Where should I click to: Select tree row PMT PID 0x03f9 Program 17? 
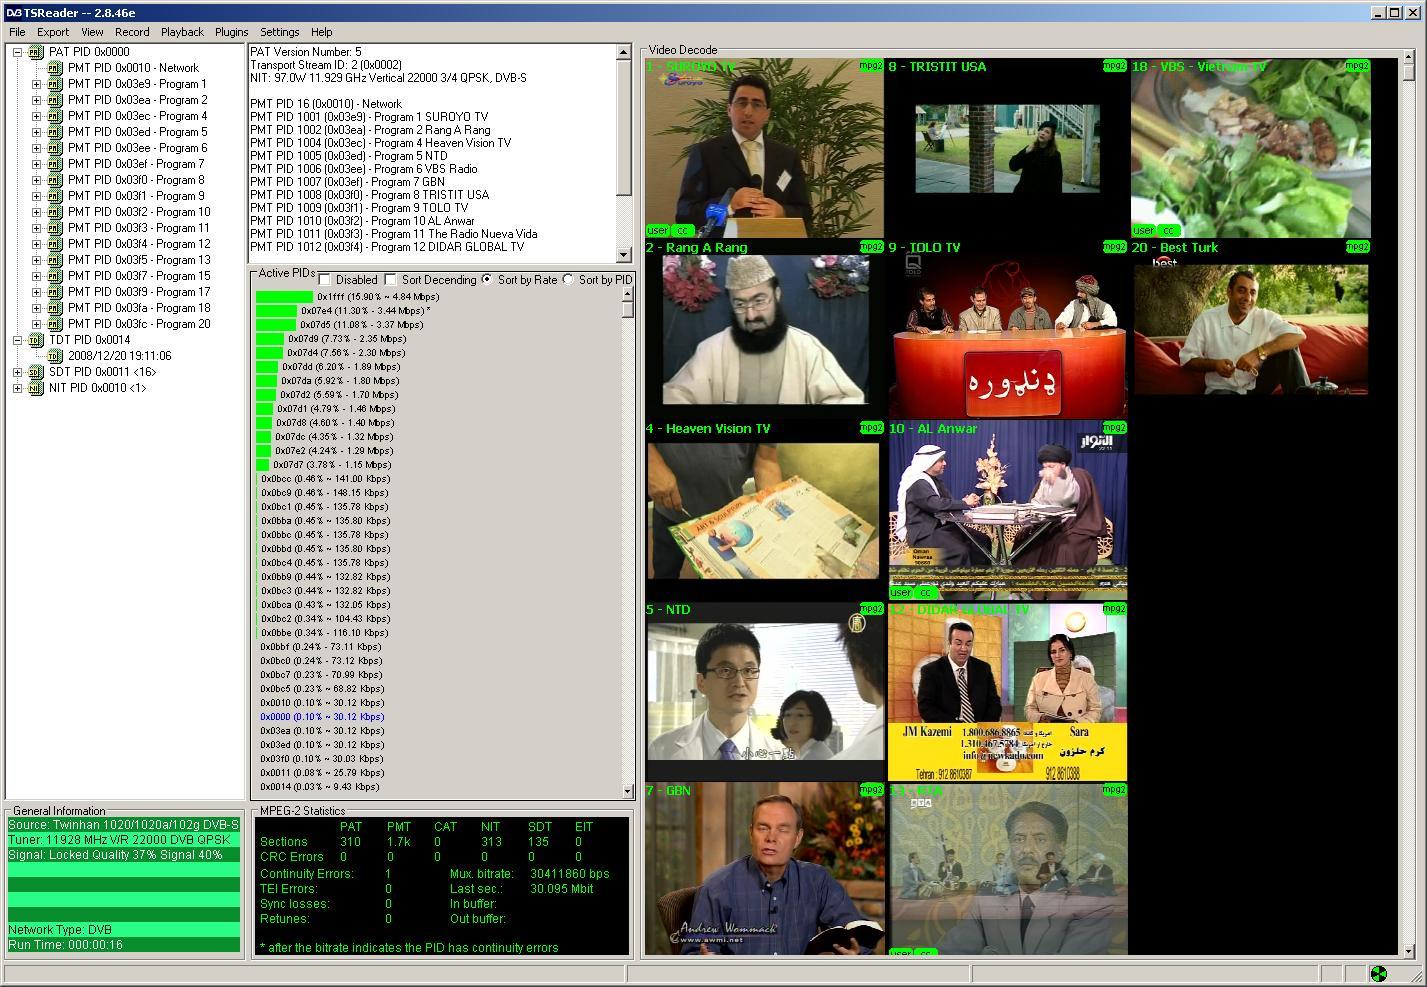click(x=139, y=292)
